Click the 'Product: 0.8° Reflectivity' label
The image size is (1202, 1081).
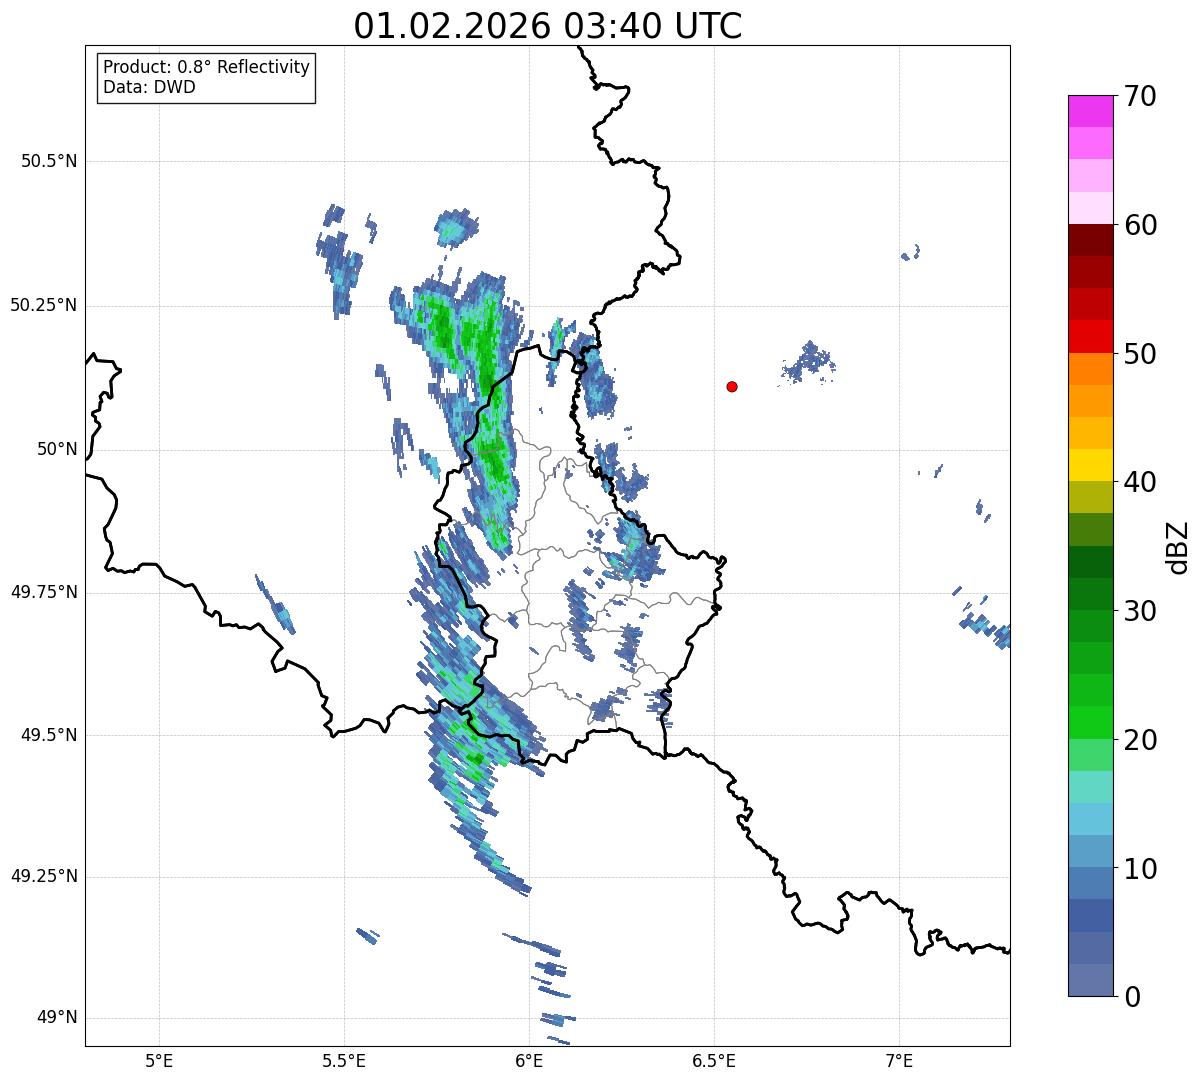(207, 67)
